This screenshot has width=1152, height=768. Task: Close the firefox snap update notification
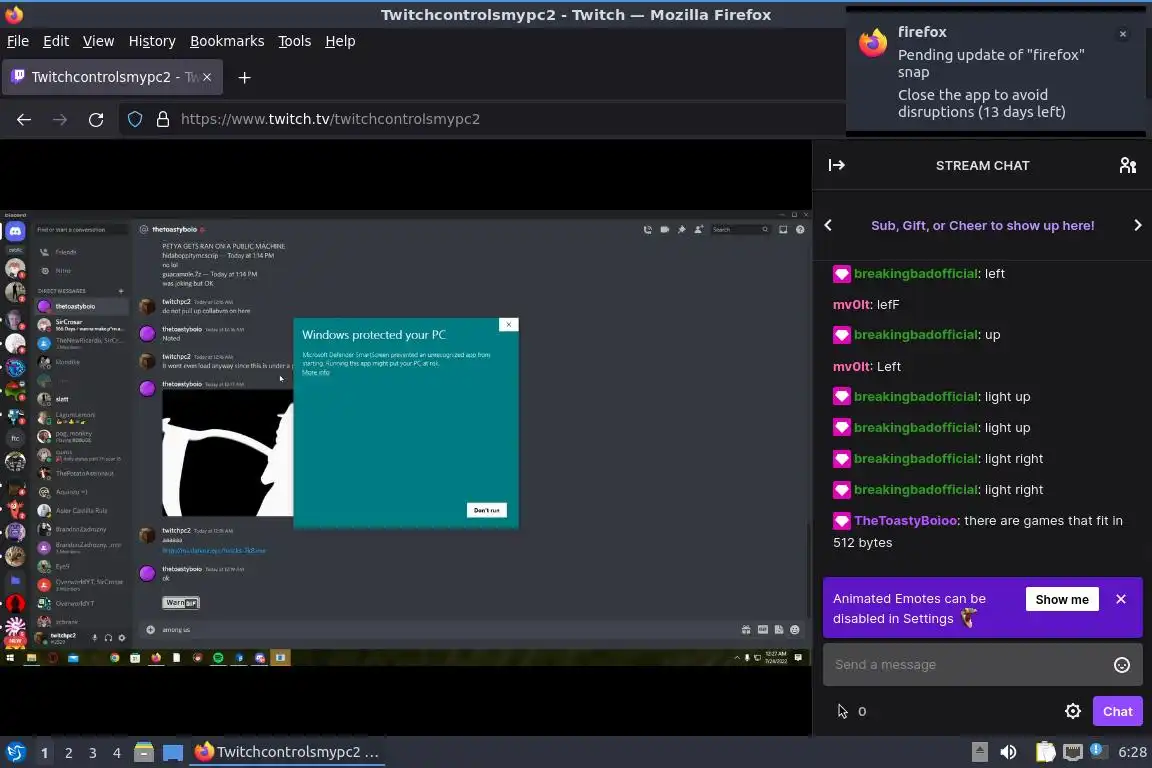(1123, 34)
